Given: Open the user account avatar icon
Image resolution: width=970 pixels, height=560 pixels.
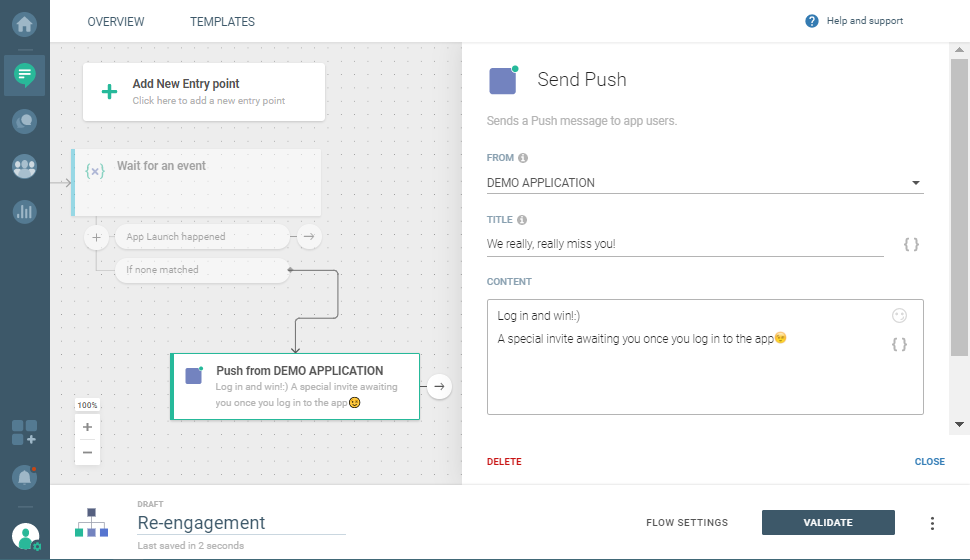Looking at the screenshot, I should click(25, 536).
